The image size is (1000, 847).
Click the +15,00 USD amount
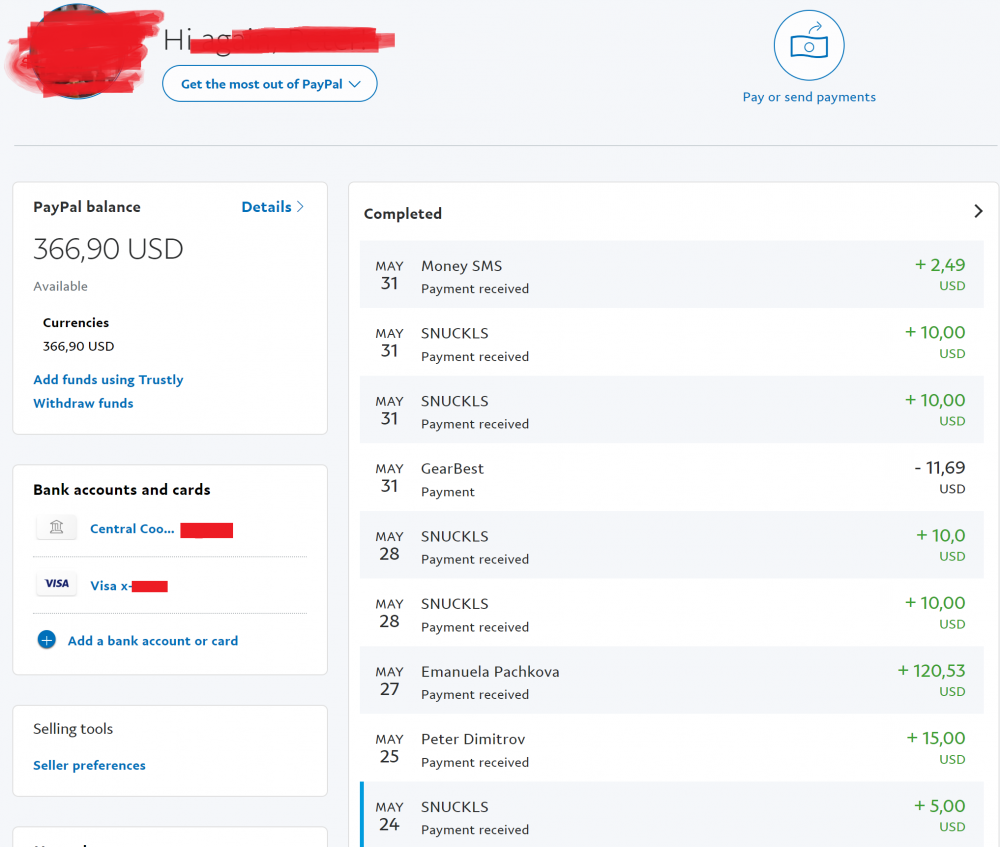point(936,739)
